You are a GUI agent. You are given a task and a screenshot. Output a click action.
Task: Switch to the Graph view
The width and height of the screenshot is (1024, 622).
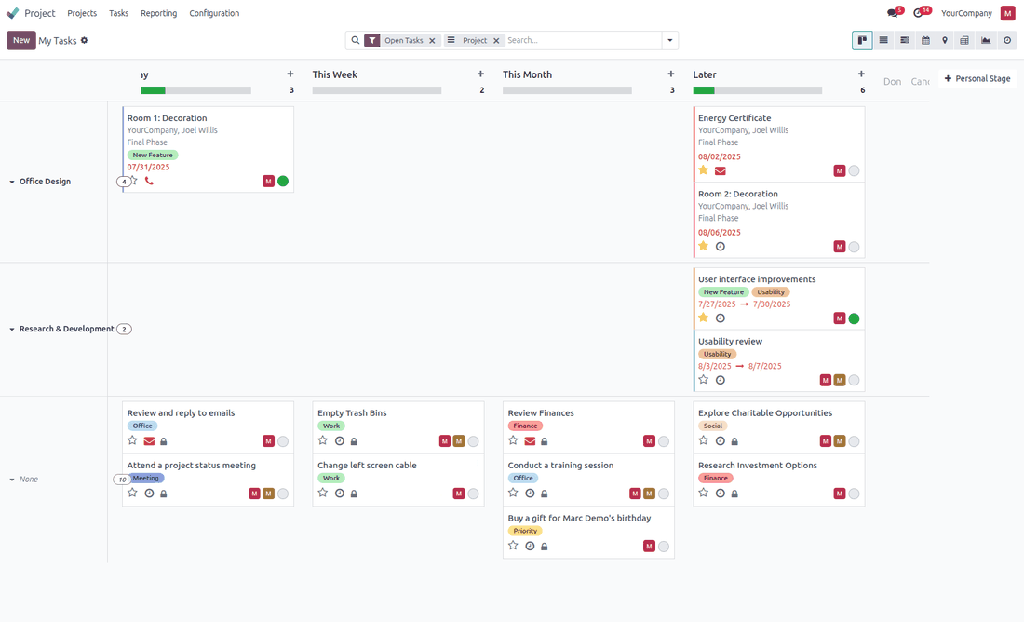(985, 41)
